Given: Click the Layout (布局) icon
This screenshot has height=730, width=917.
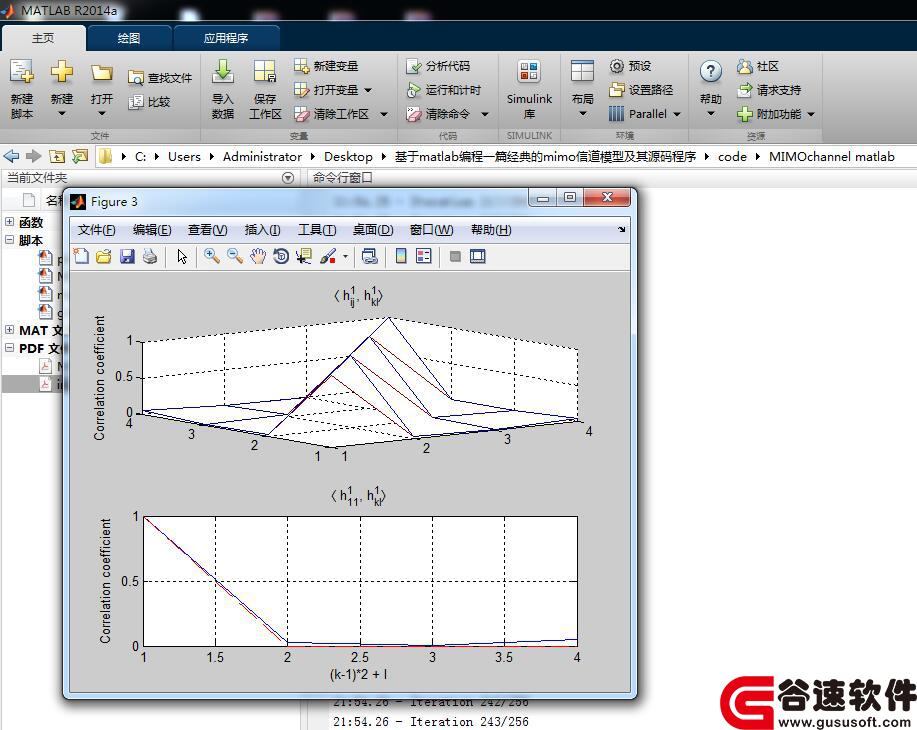Looking at the screenshot, I should tap(582, 72).
